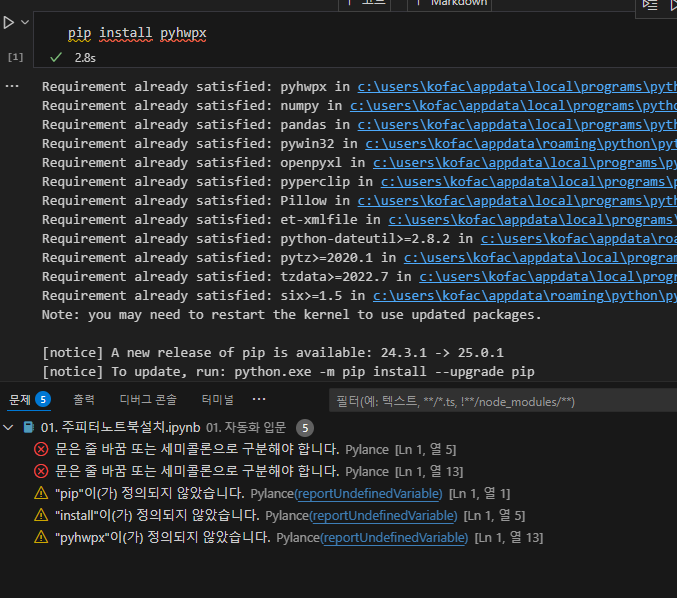Select the "pyhwpx" 정의되지 않았습니다 warning
The image size is (677, 598).
pyautogui.click(x=163, y=538)
